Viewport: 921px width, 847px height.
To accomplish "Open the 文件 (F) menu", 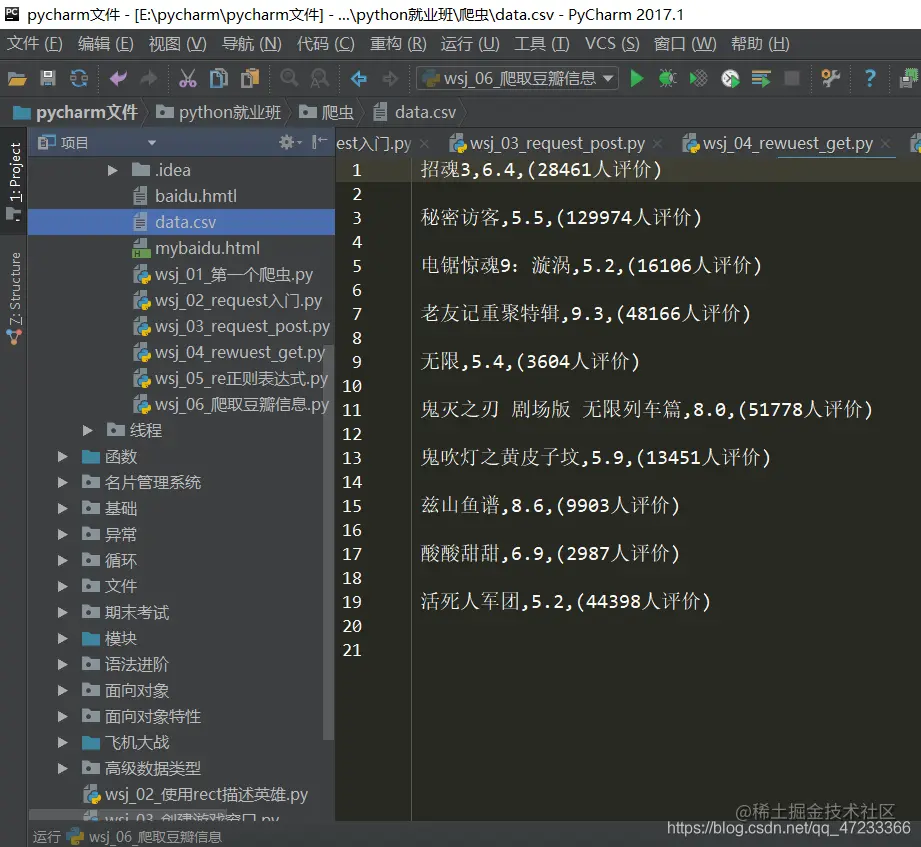I will pyautogui.click(x=35, y=44).
